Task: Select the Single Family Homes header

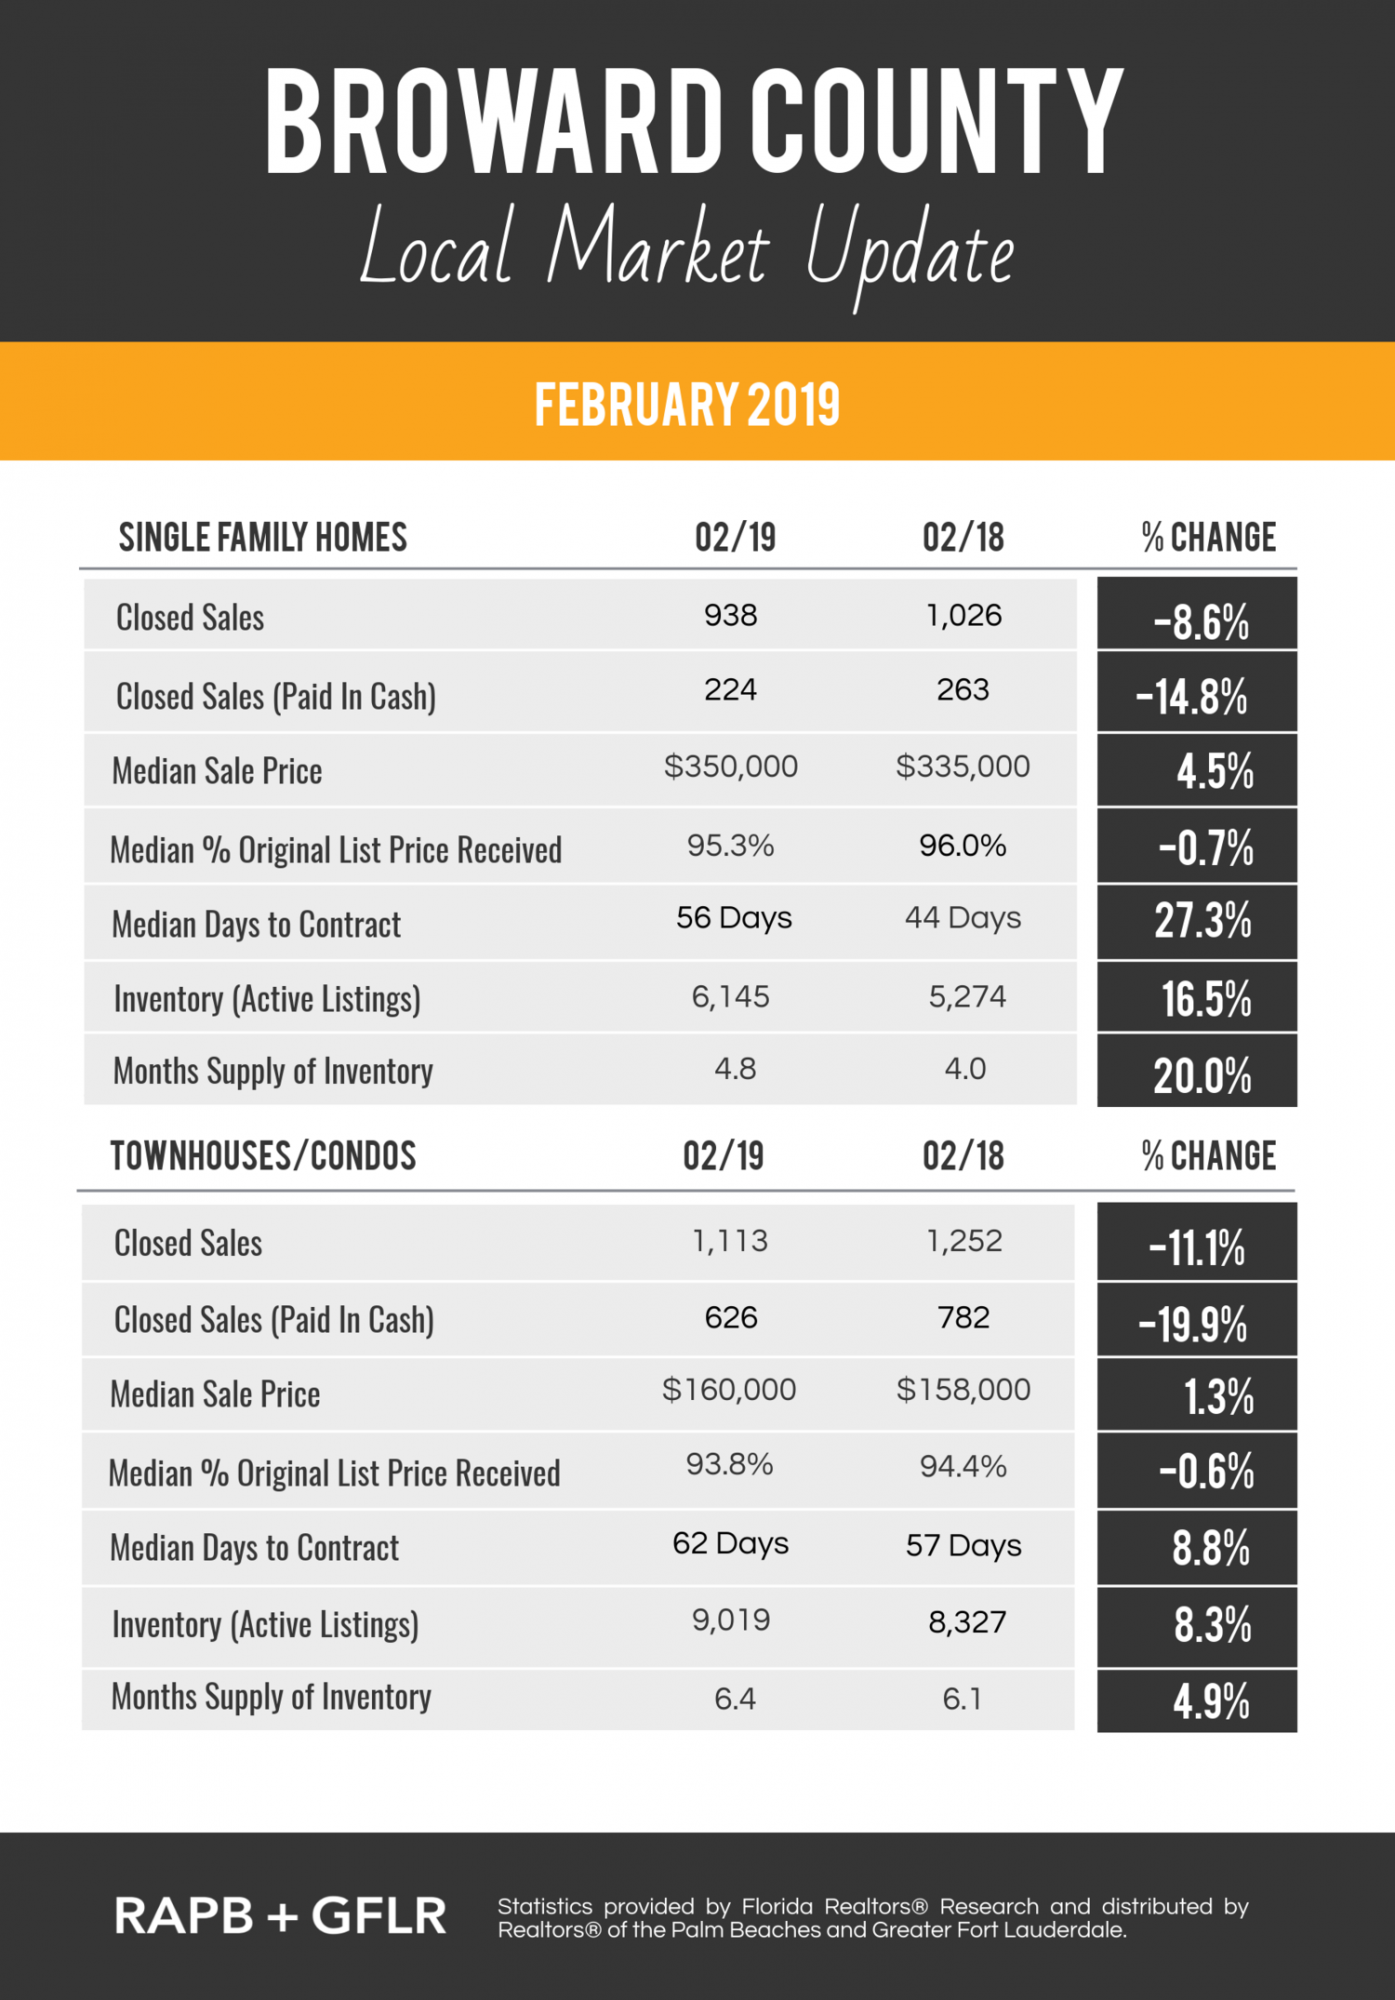Action: 263,537
